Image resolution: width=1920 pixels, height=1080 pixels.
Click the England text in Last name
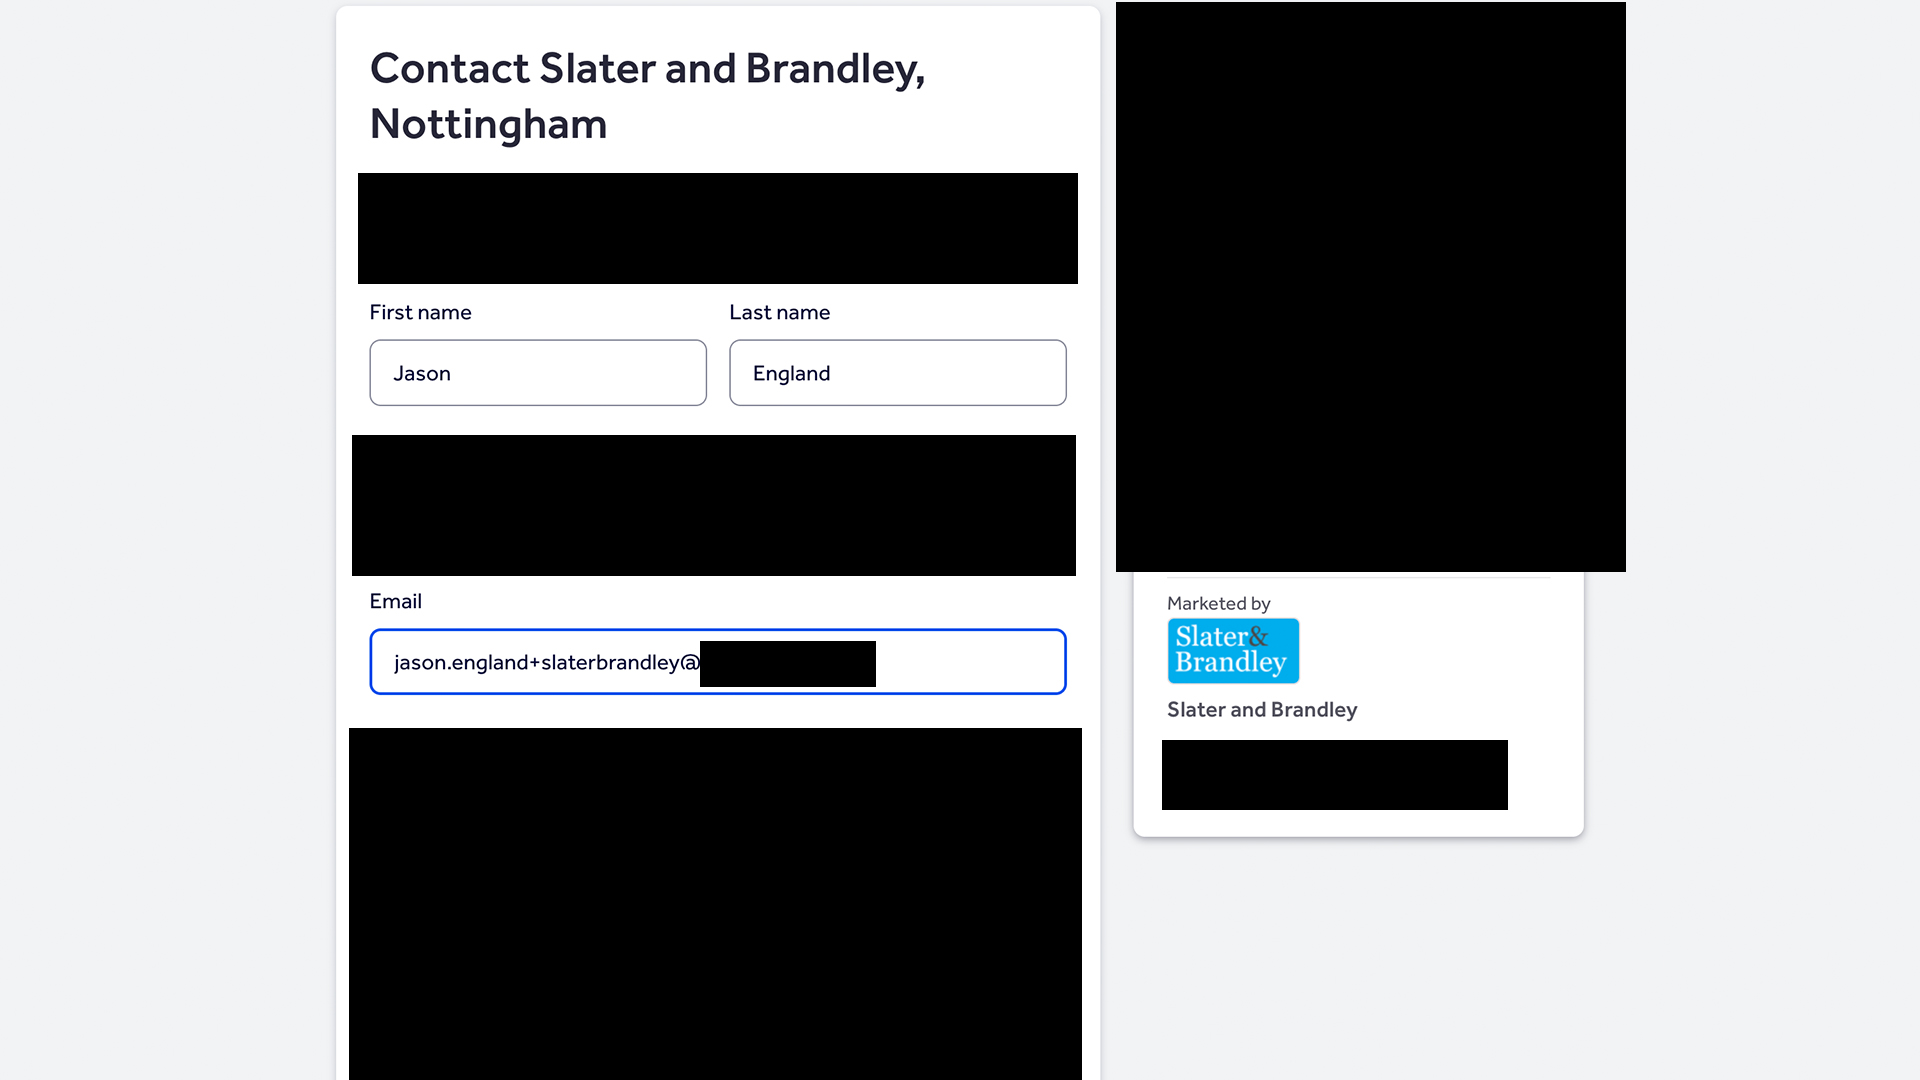[x=791, y=373]
